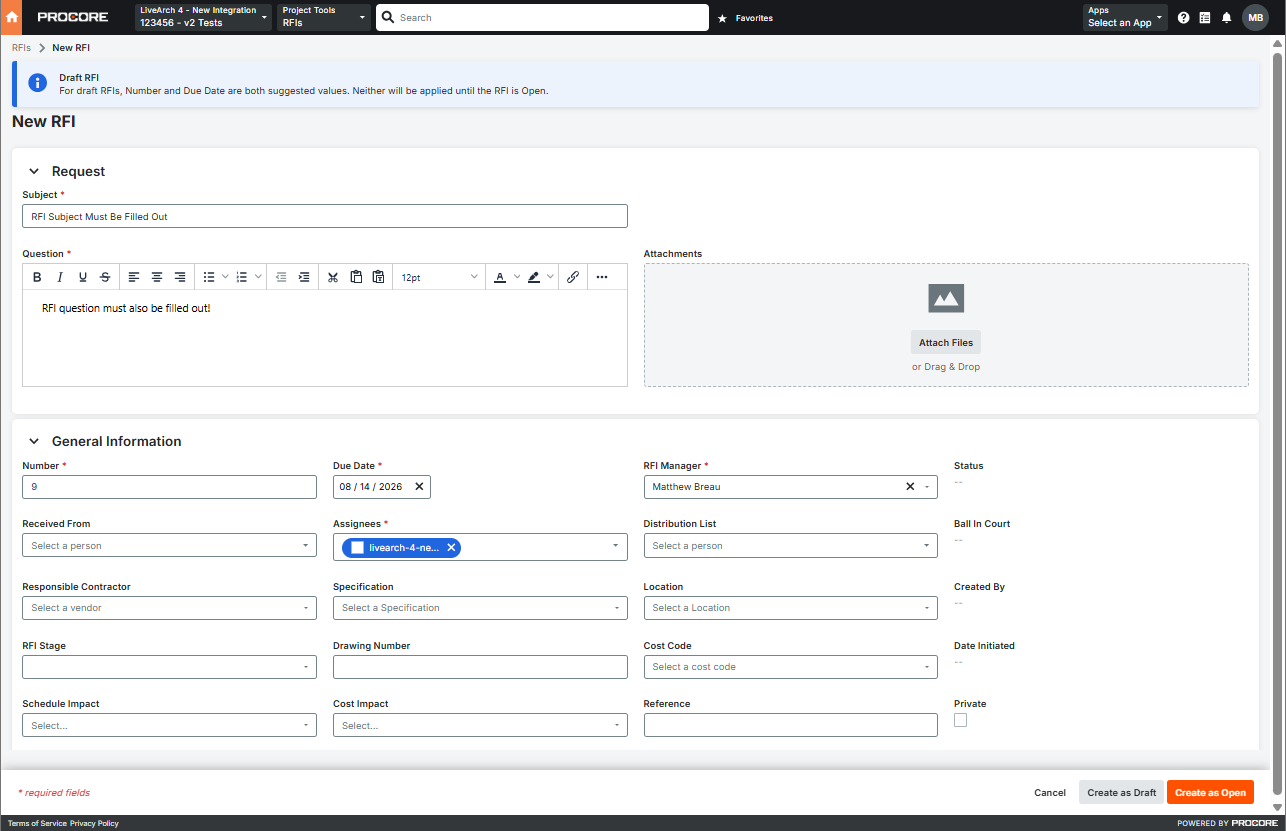Increase indent in the editor
This screenshot has height=831, width=1286.
(x=304, y=277)
